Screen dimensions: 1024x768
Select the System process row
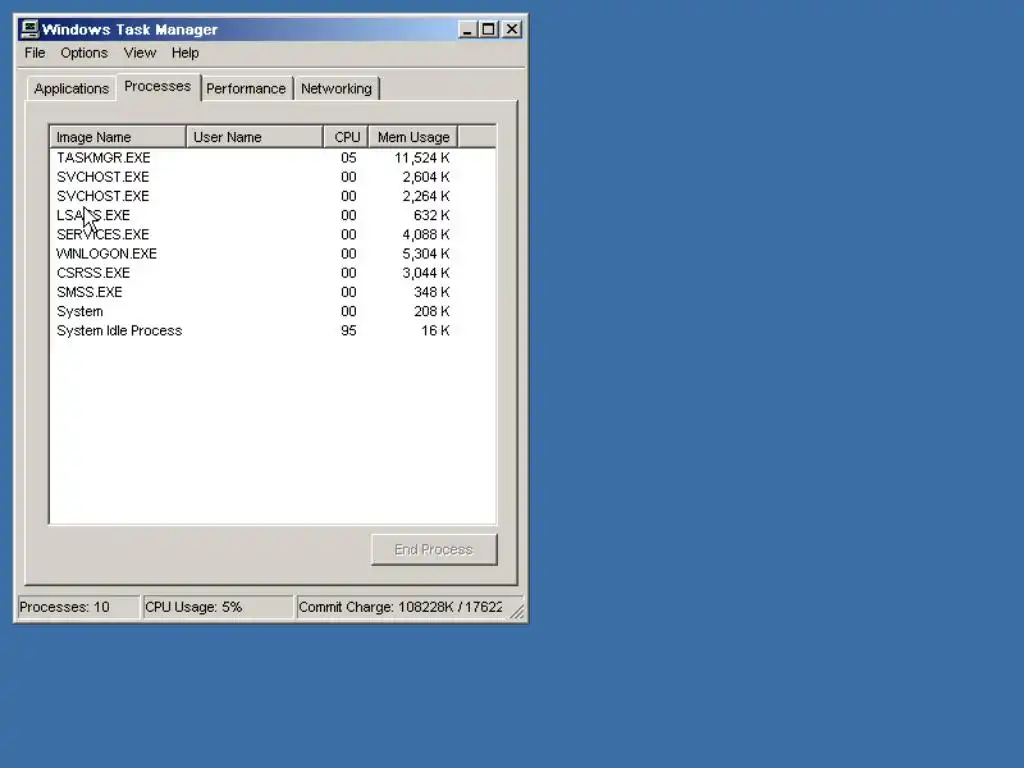click(x=272, y=312)
